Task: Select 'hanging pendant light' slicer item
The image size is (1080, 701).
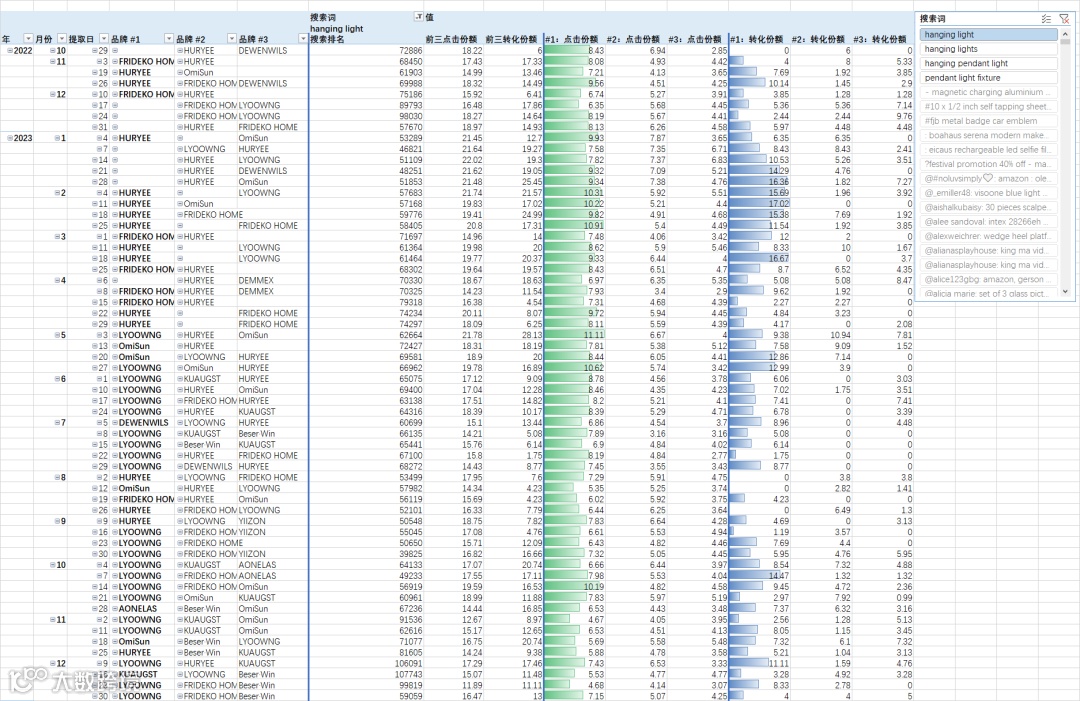Action: pos(988,63)
